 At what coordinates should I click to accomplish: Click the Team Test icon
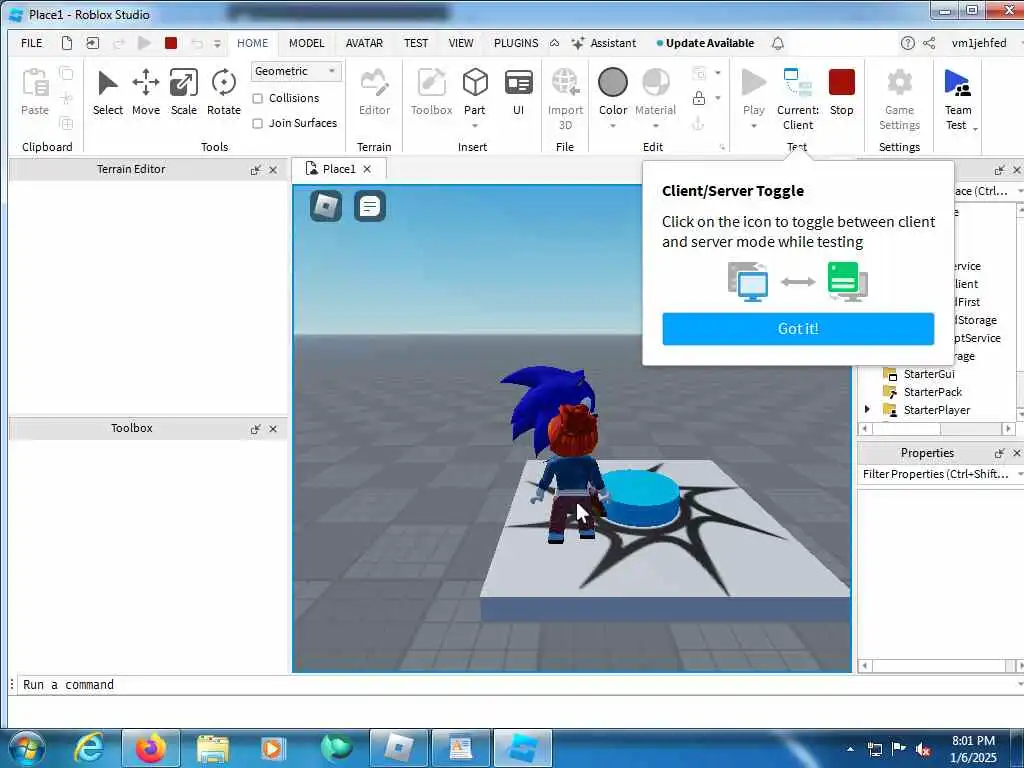957,83
